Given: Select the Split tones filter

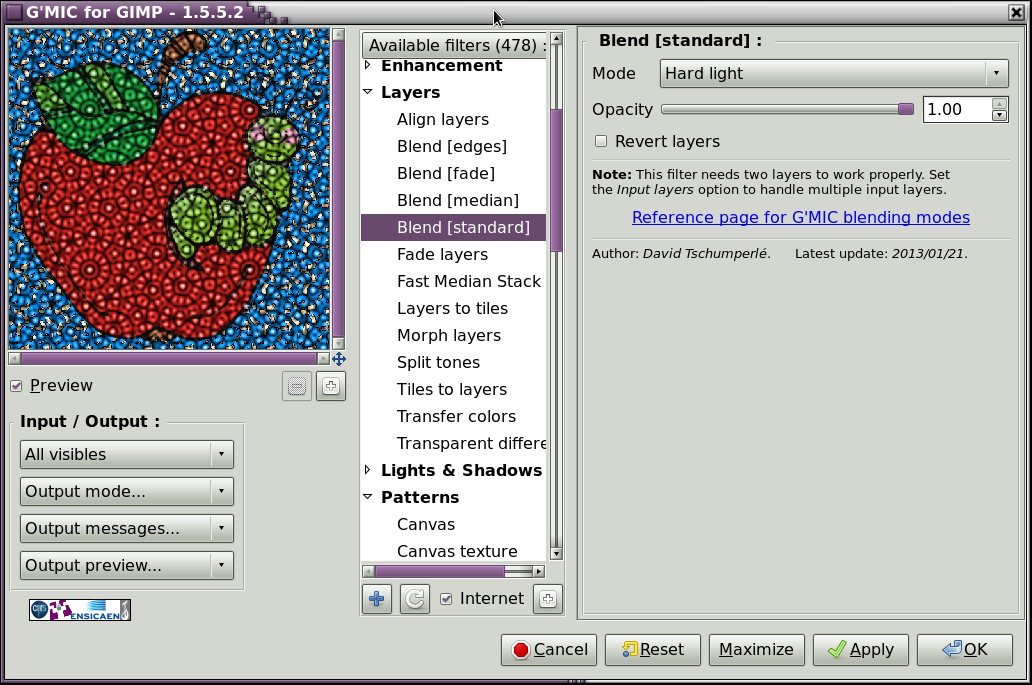Looking at the screenshot, I should coord(453,362).
